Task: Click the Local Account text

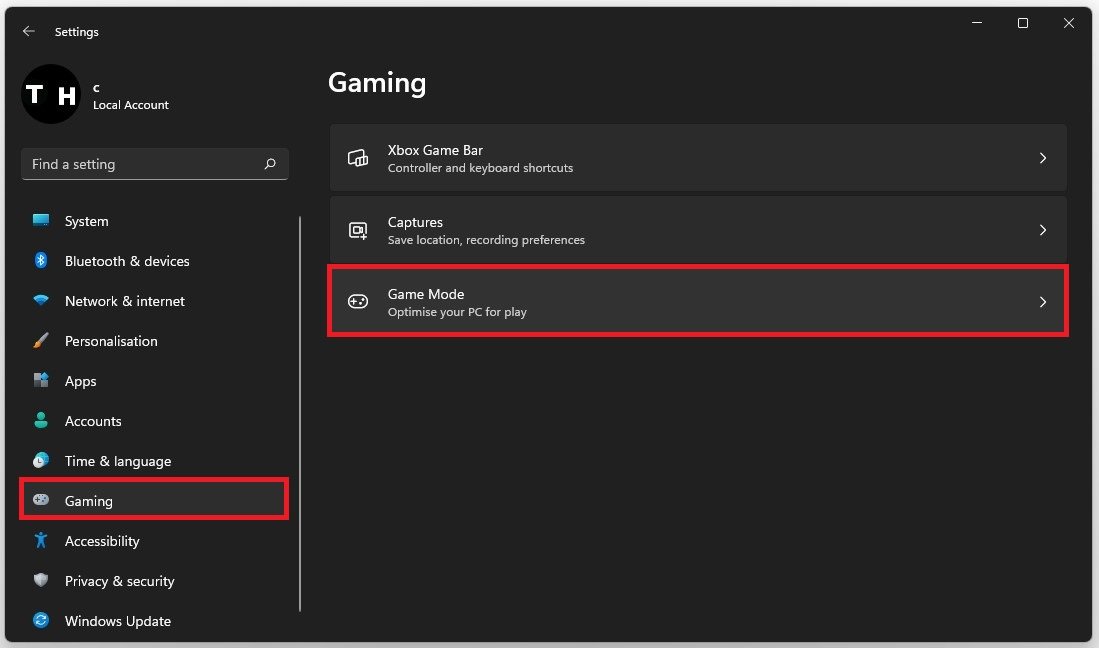Action: click(130, 105)
